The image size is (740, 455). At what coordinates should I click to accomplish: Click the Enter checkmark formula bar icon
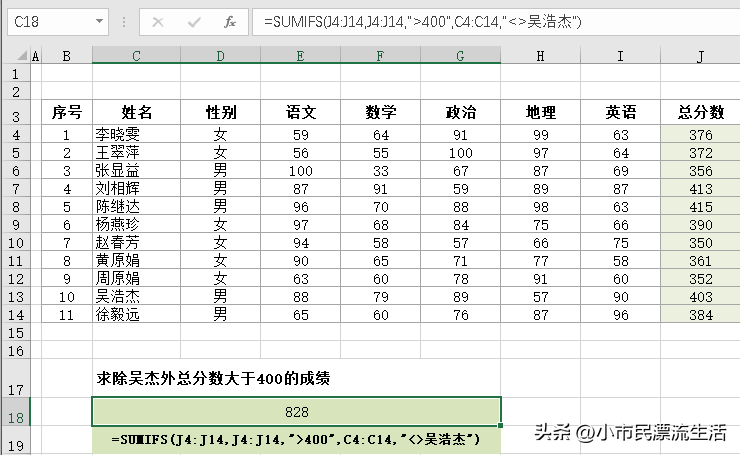(194, 22)
